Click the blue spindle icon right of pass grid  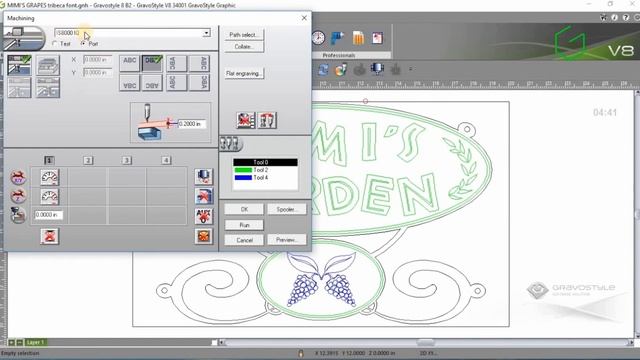coord(204,177)
